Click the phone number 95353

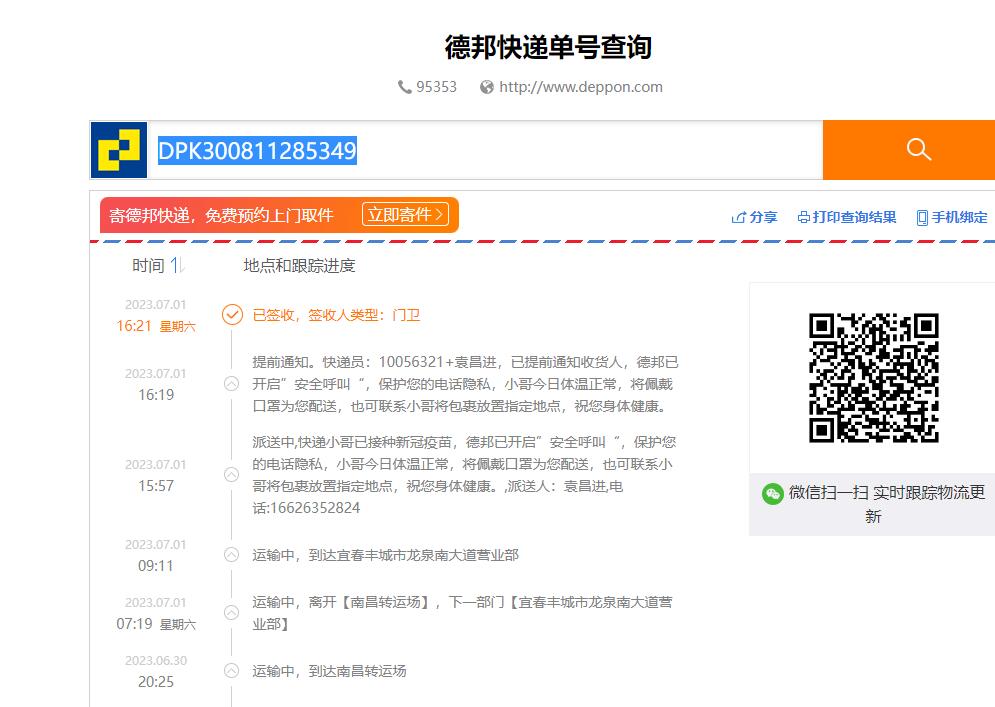[x=436, y=87]
